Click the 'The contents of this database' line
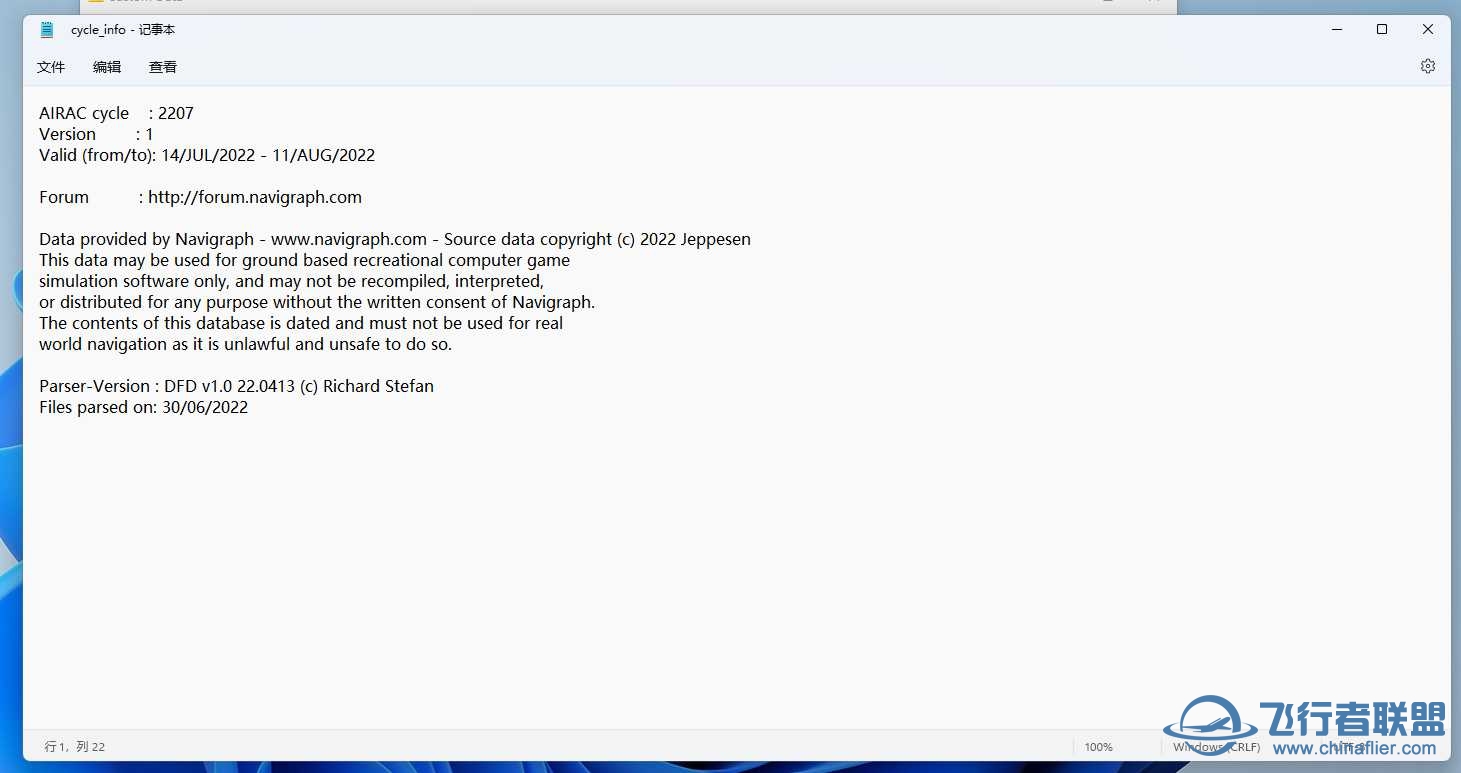 [x=301, y=323]
